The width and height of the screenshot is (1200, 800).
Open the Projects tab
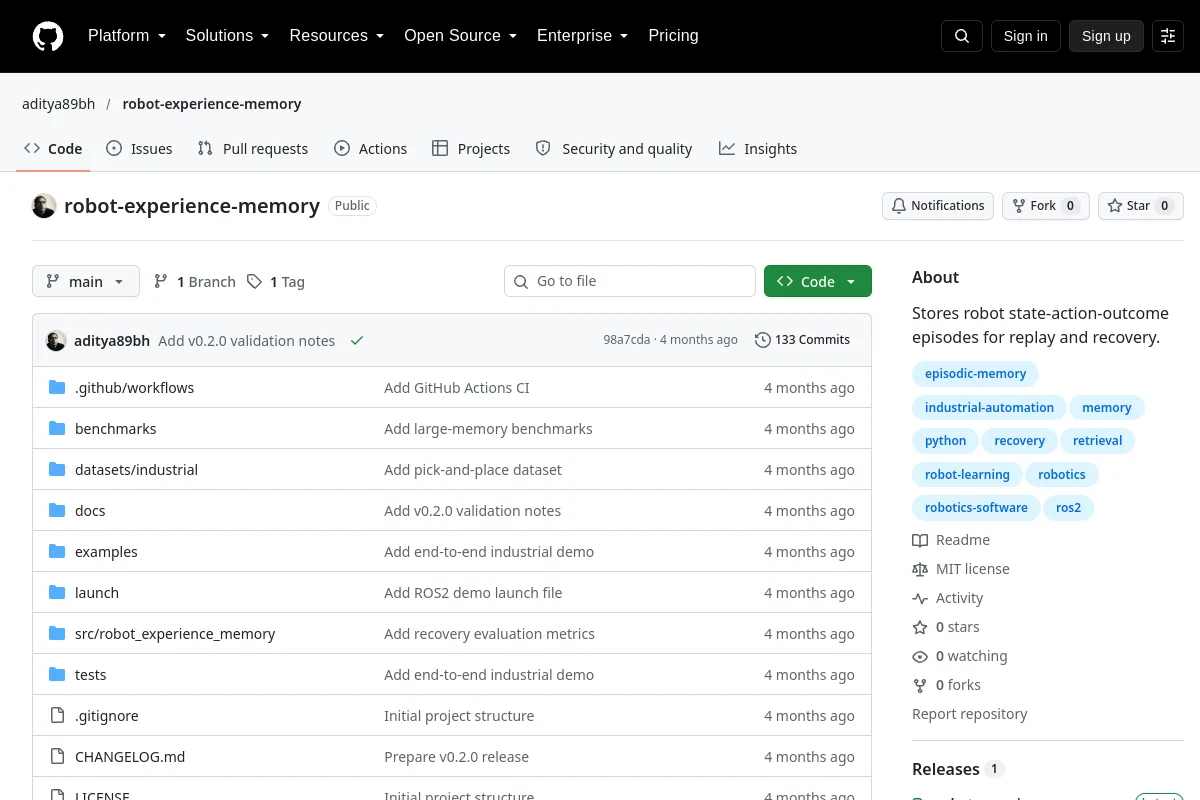(471, 148)
